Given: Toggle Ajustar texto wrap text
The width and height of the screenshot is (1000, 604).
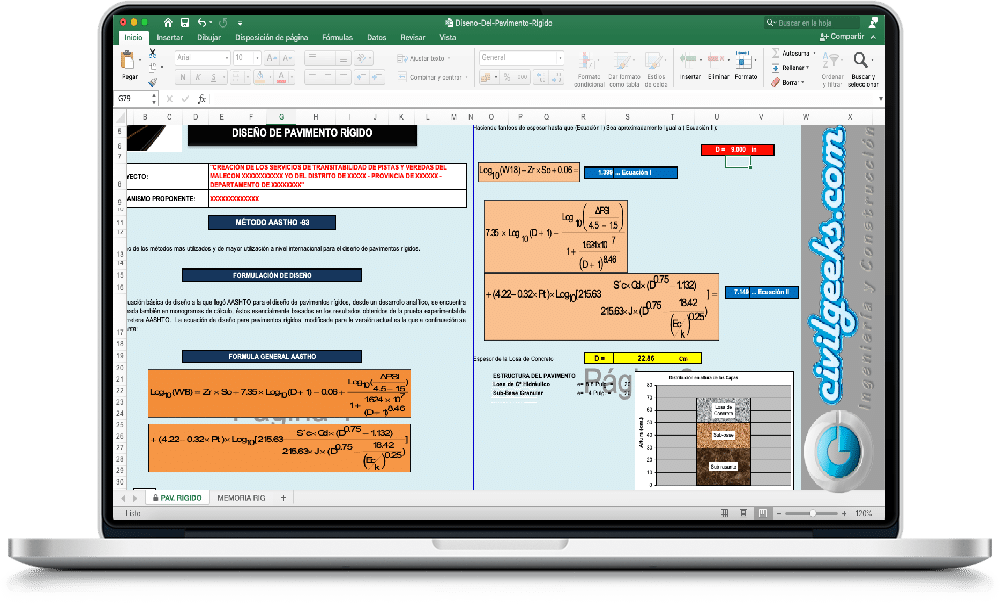Looking at the screenshot, I should coord(423,58).
